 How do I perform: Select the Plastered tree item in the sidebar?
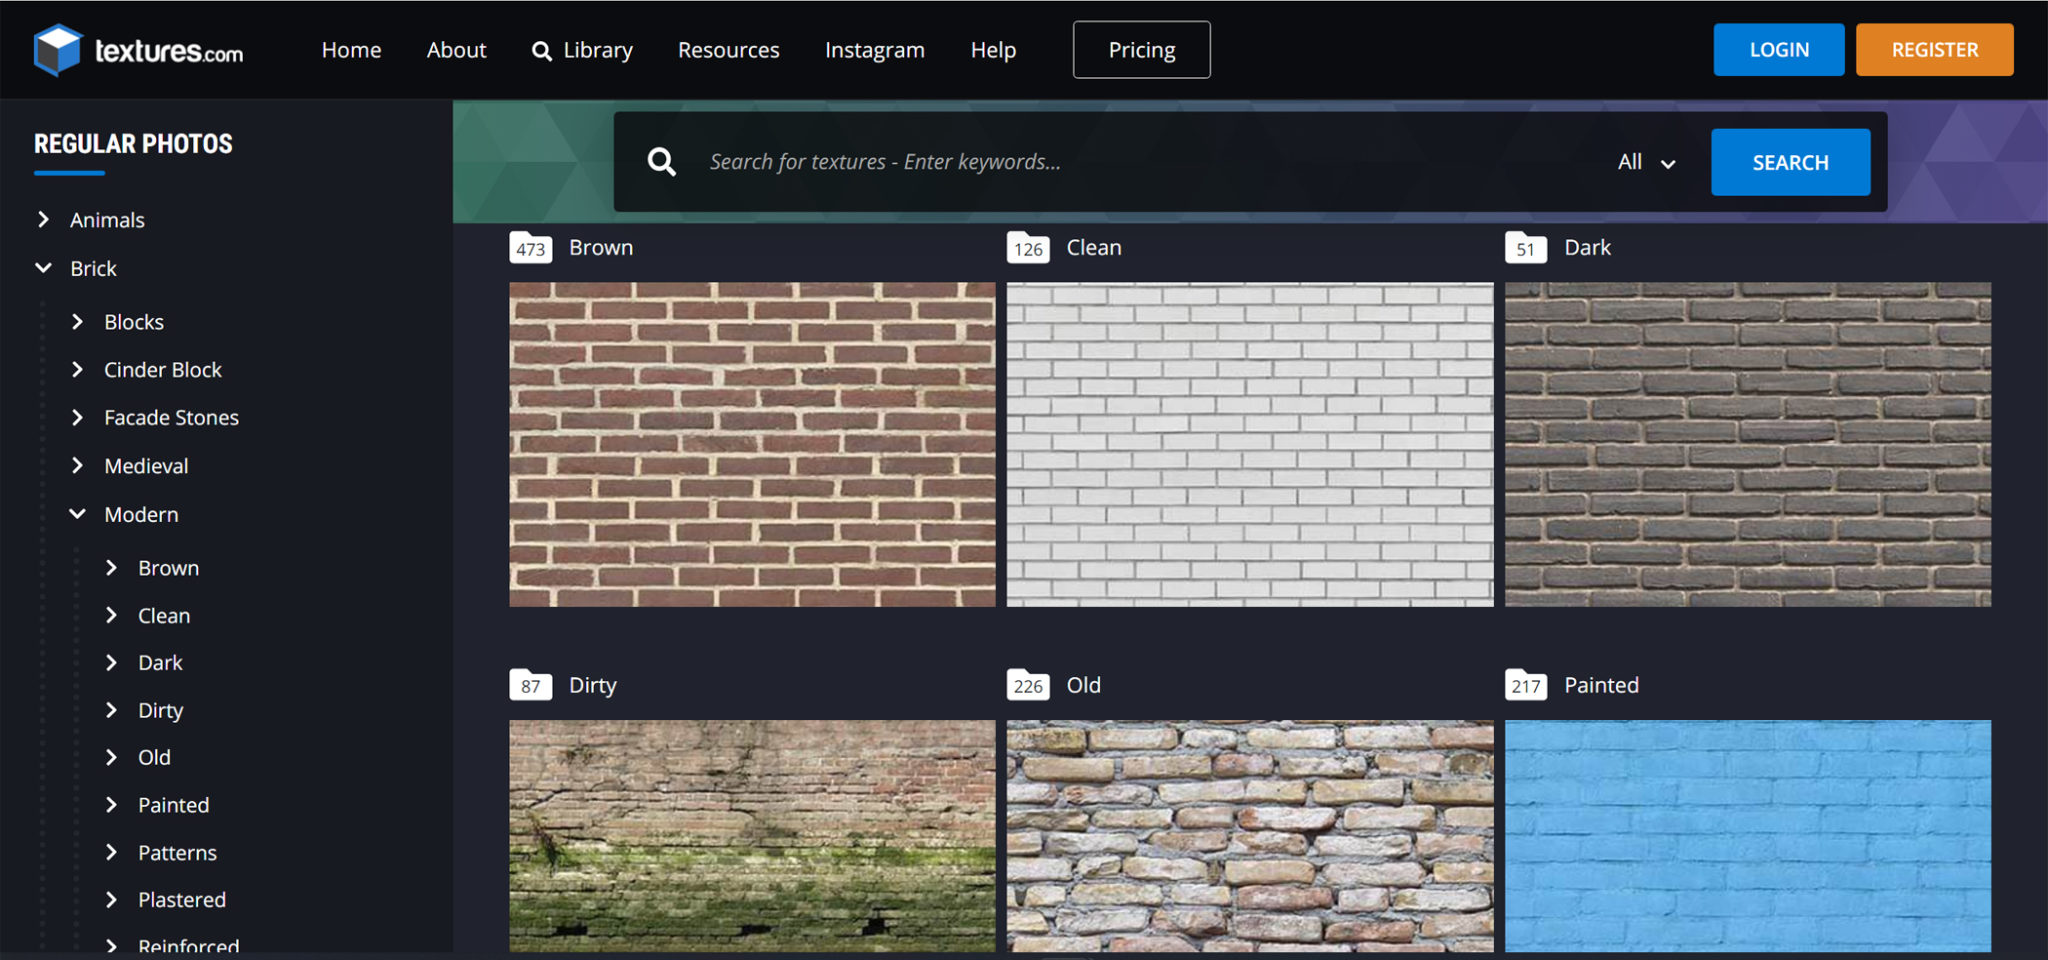pos(182,899)
